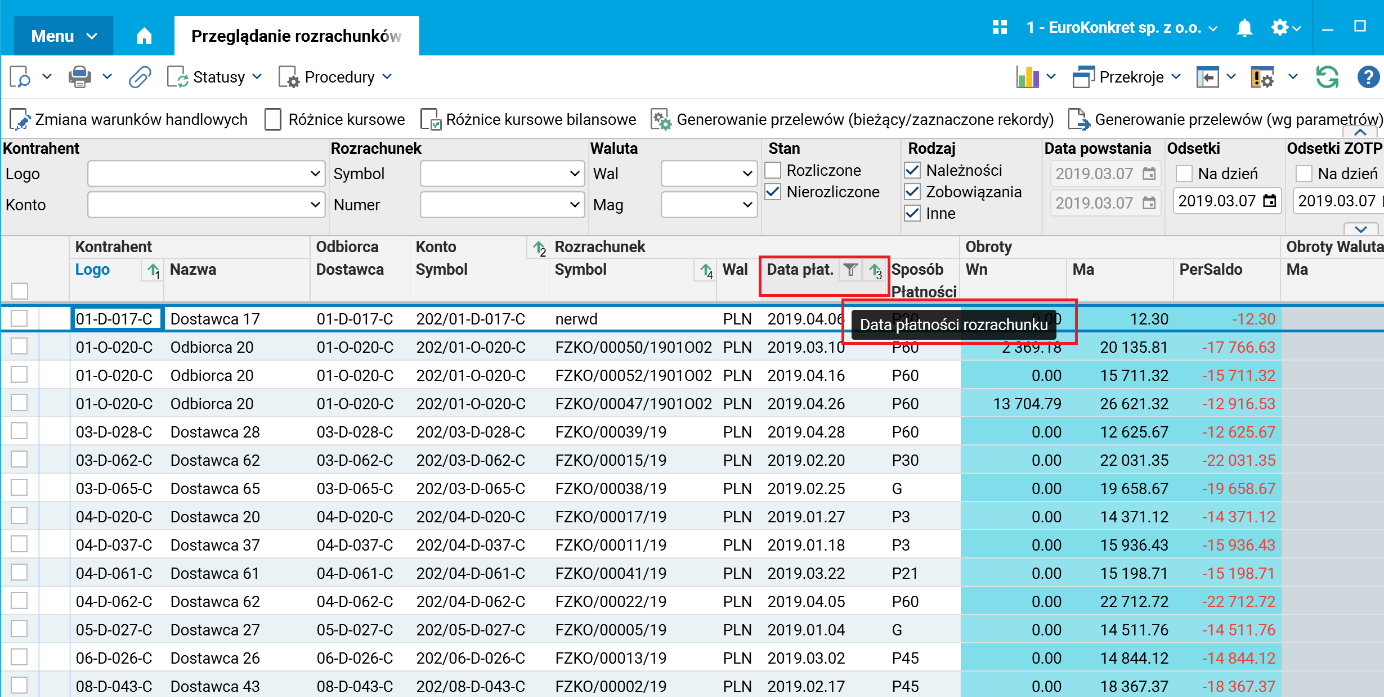Viewport: 1384px width, 697px height.
Task: Select the Przeglądanie rozrachunków tab
Action: 296,36
